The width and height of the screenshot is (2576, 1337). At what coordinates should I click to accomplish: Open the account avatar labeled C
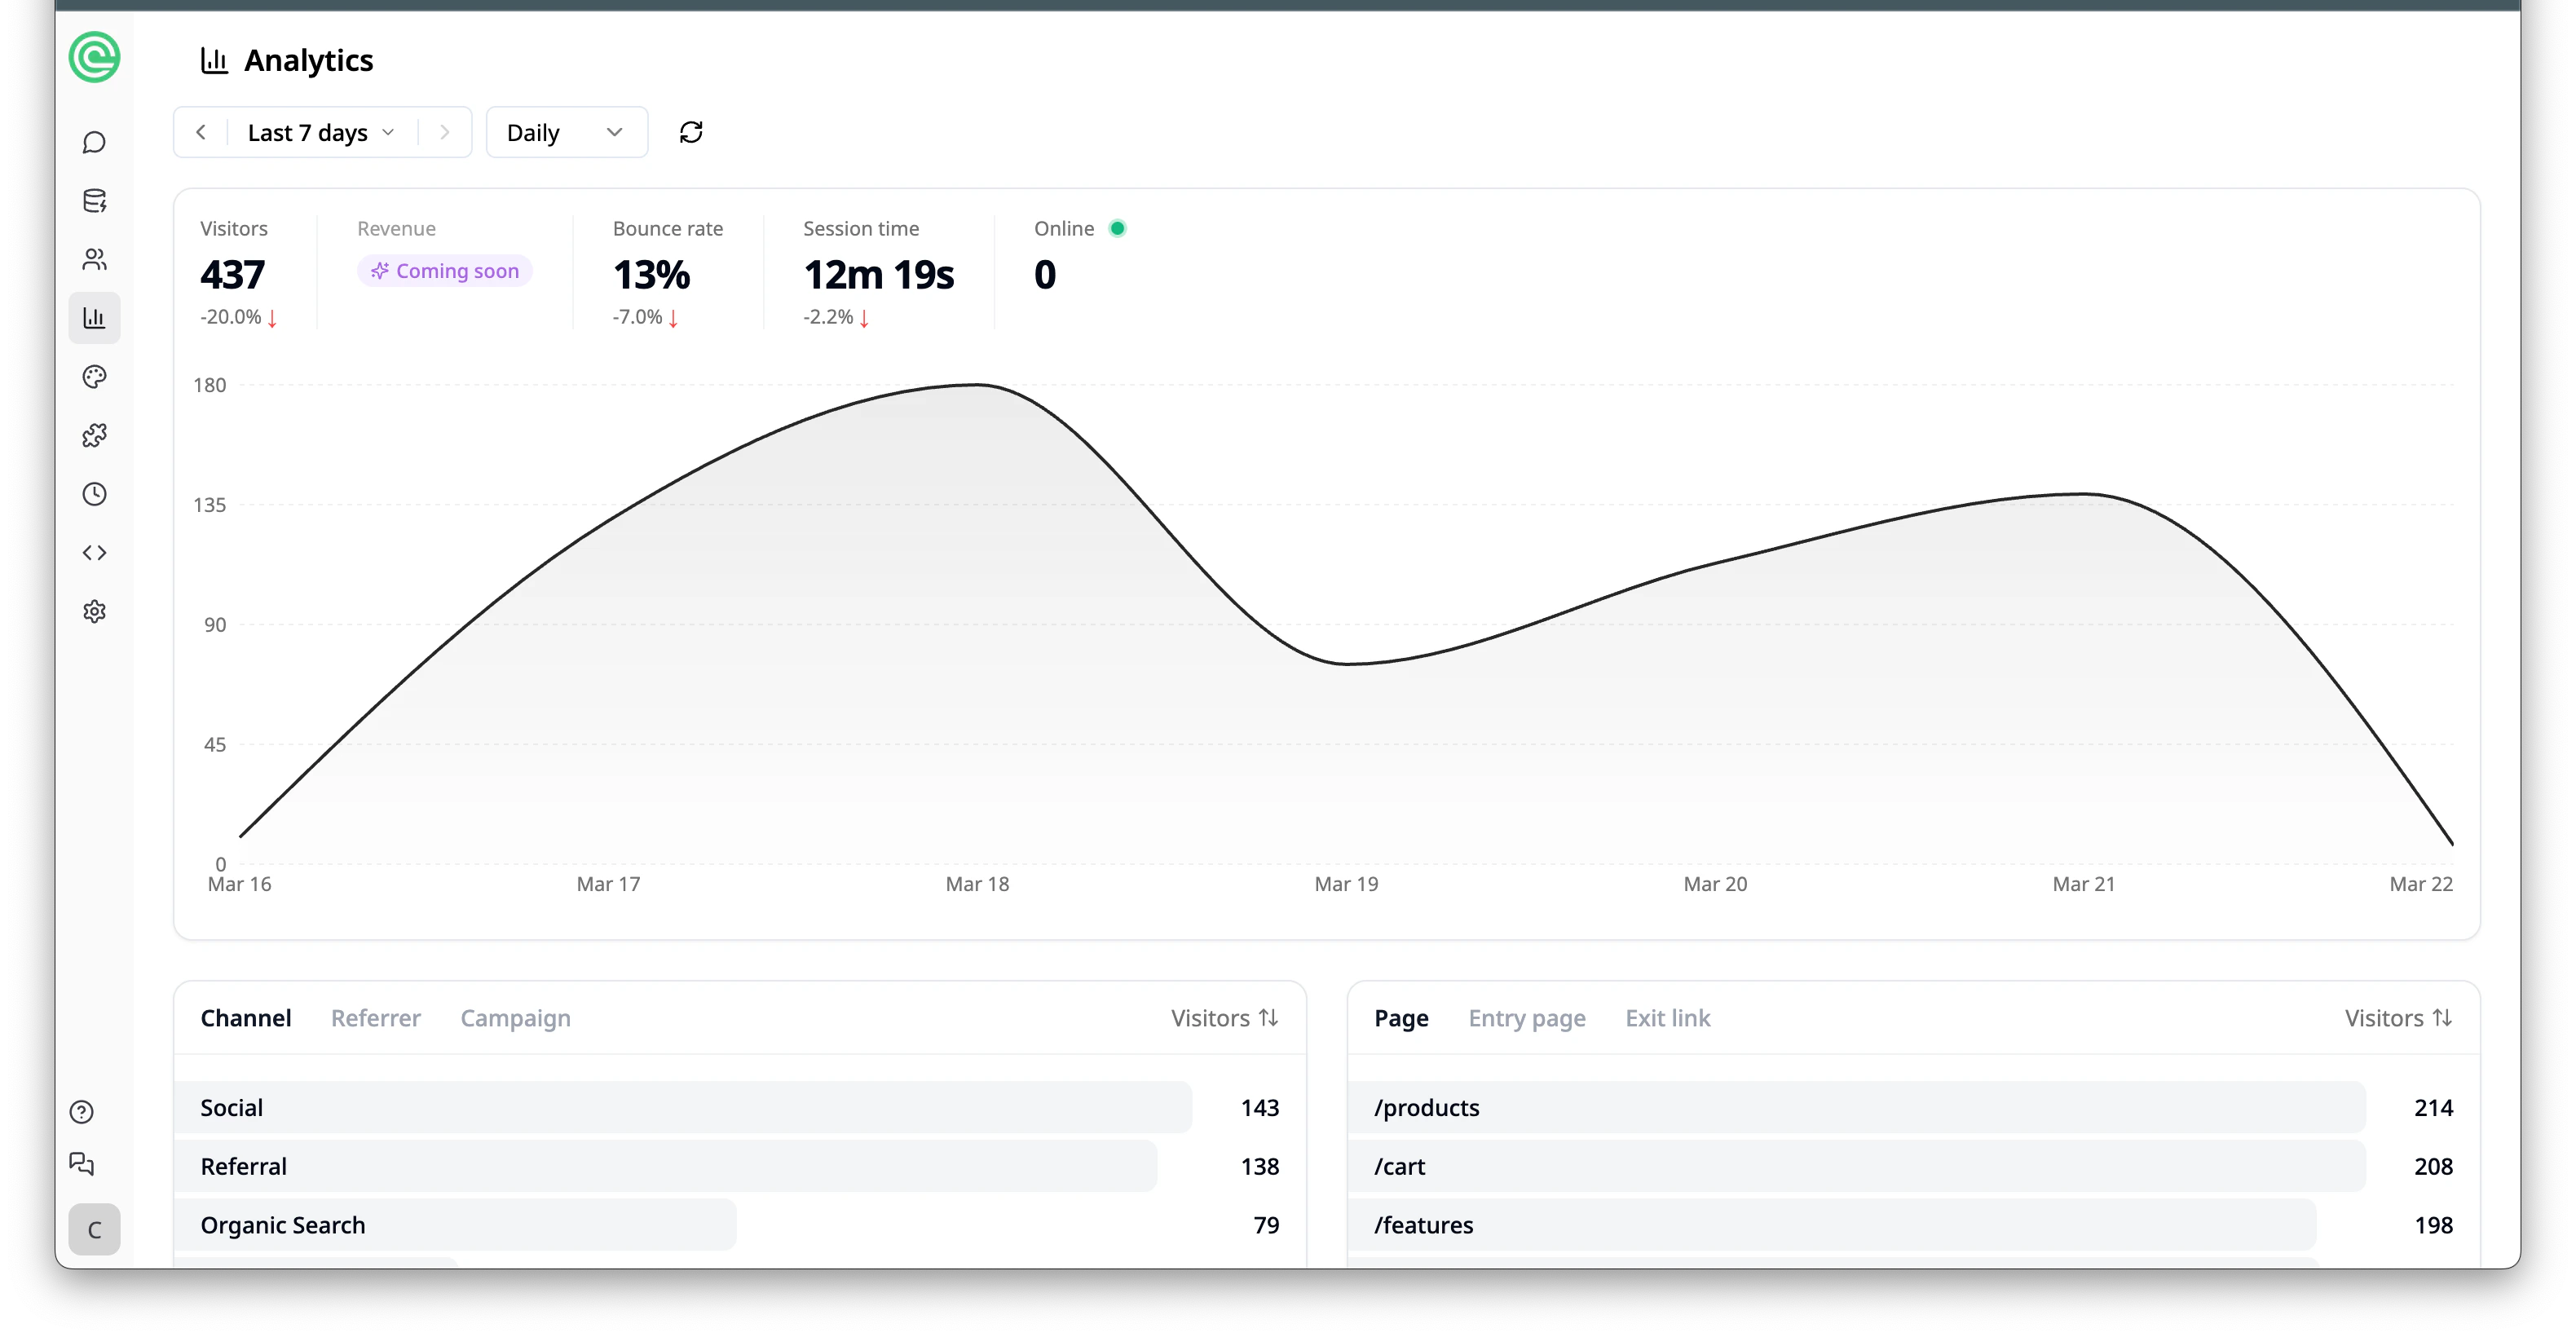94,1229
